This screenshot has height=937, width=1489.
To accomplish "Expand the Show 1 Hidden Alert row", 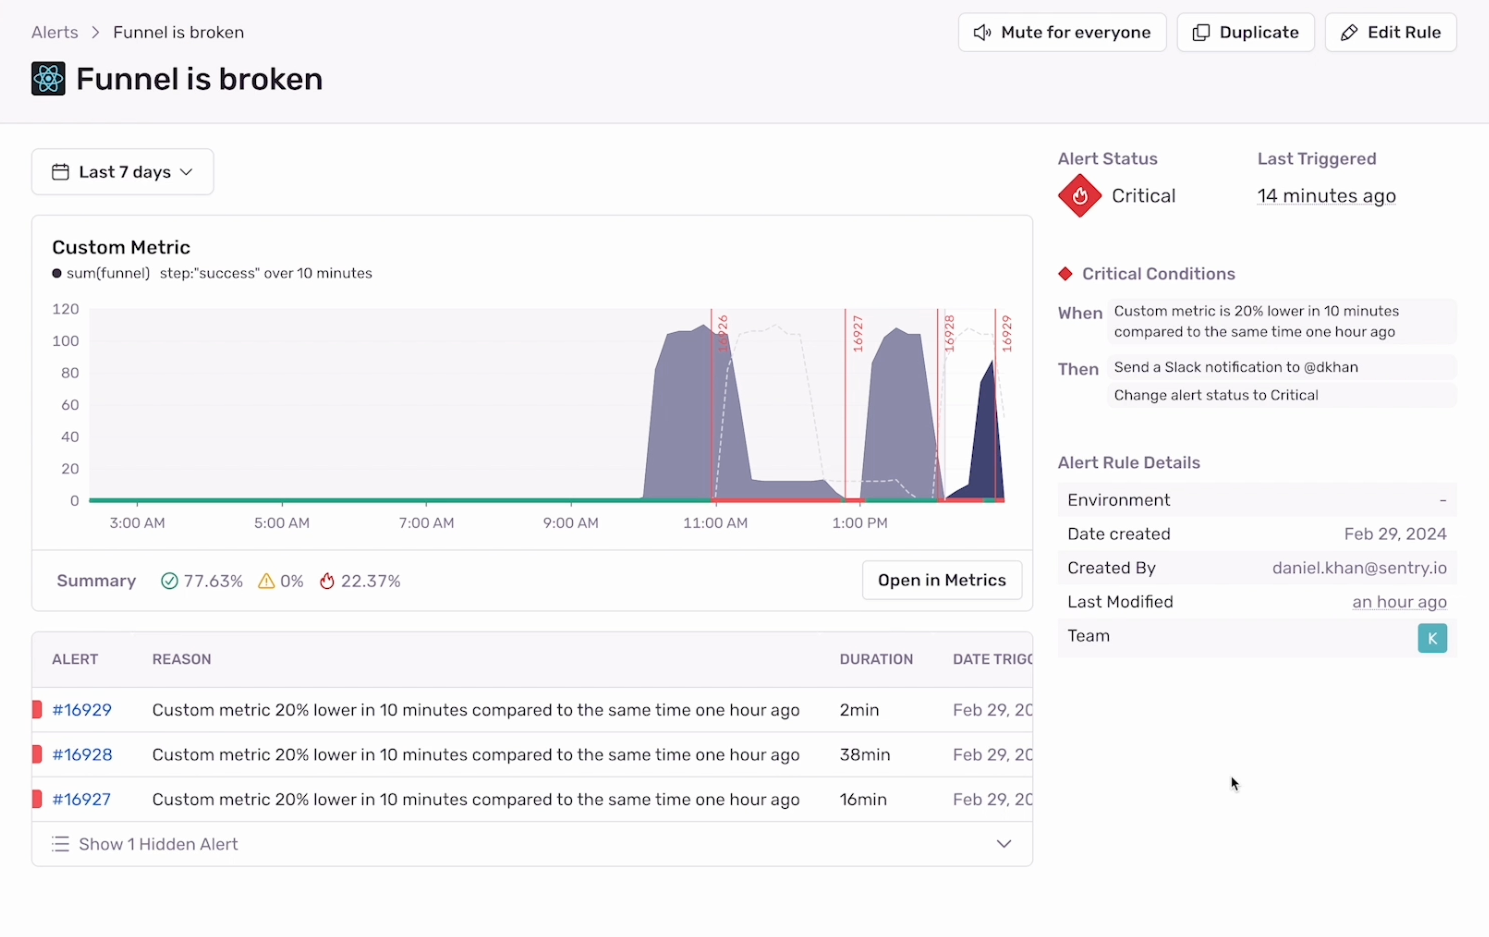I will (532, 844).
